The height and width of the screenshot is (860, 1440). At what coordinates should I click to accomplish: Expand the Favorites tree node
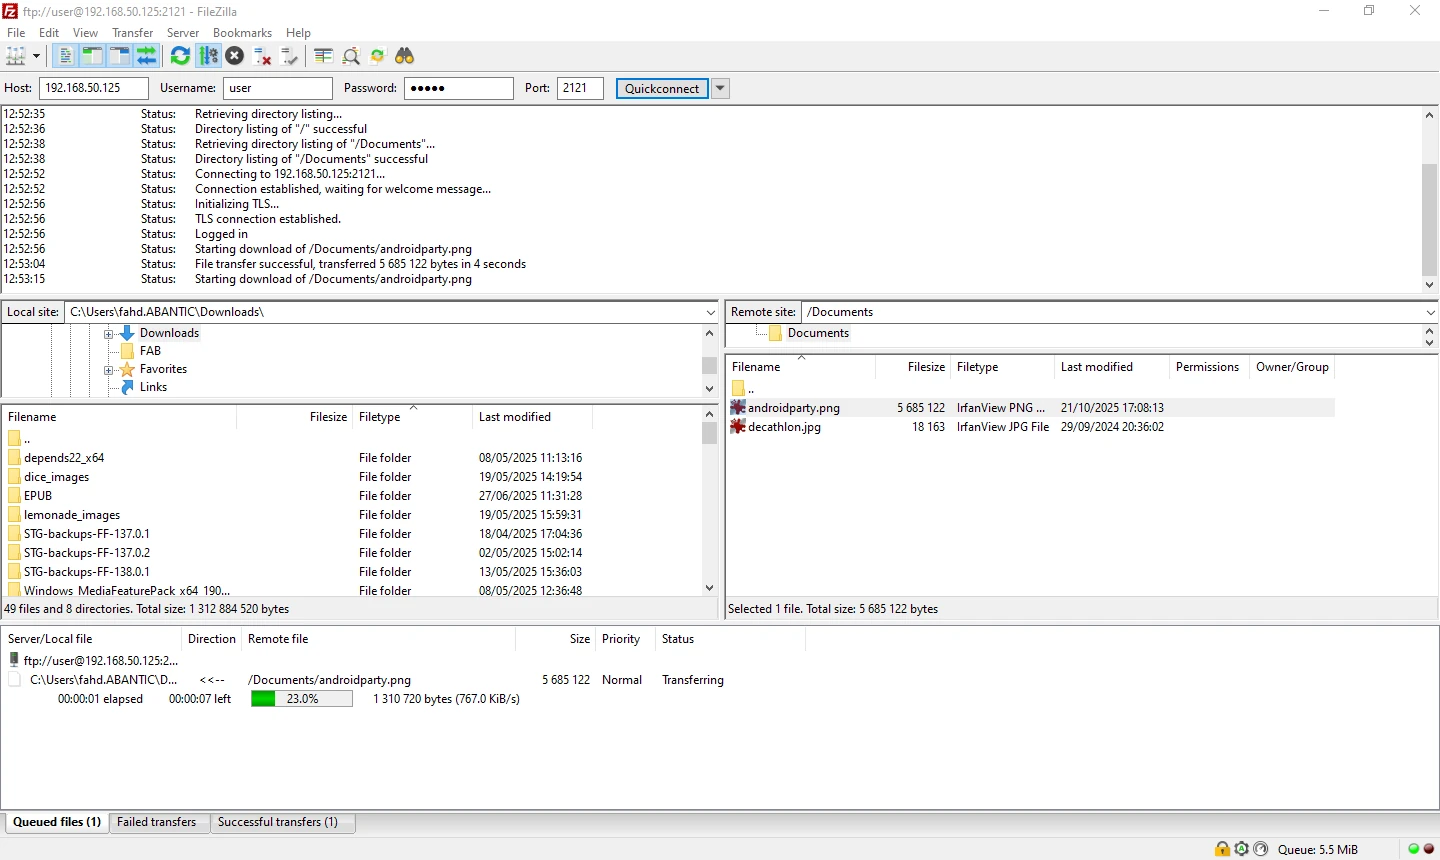point(108,369)
